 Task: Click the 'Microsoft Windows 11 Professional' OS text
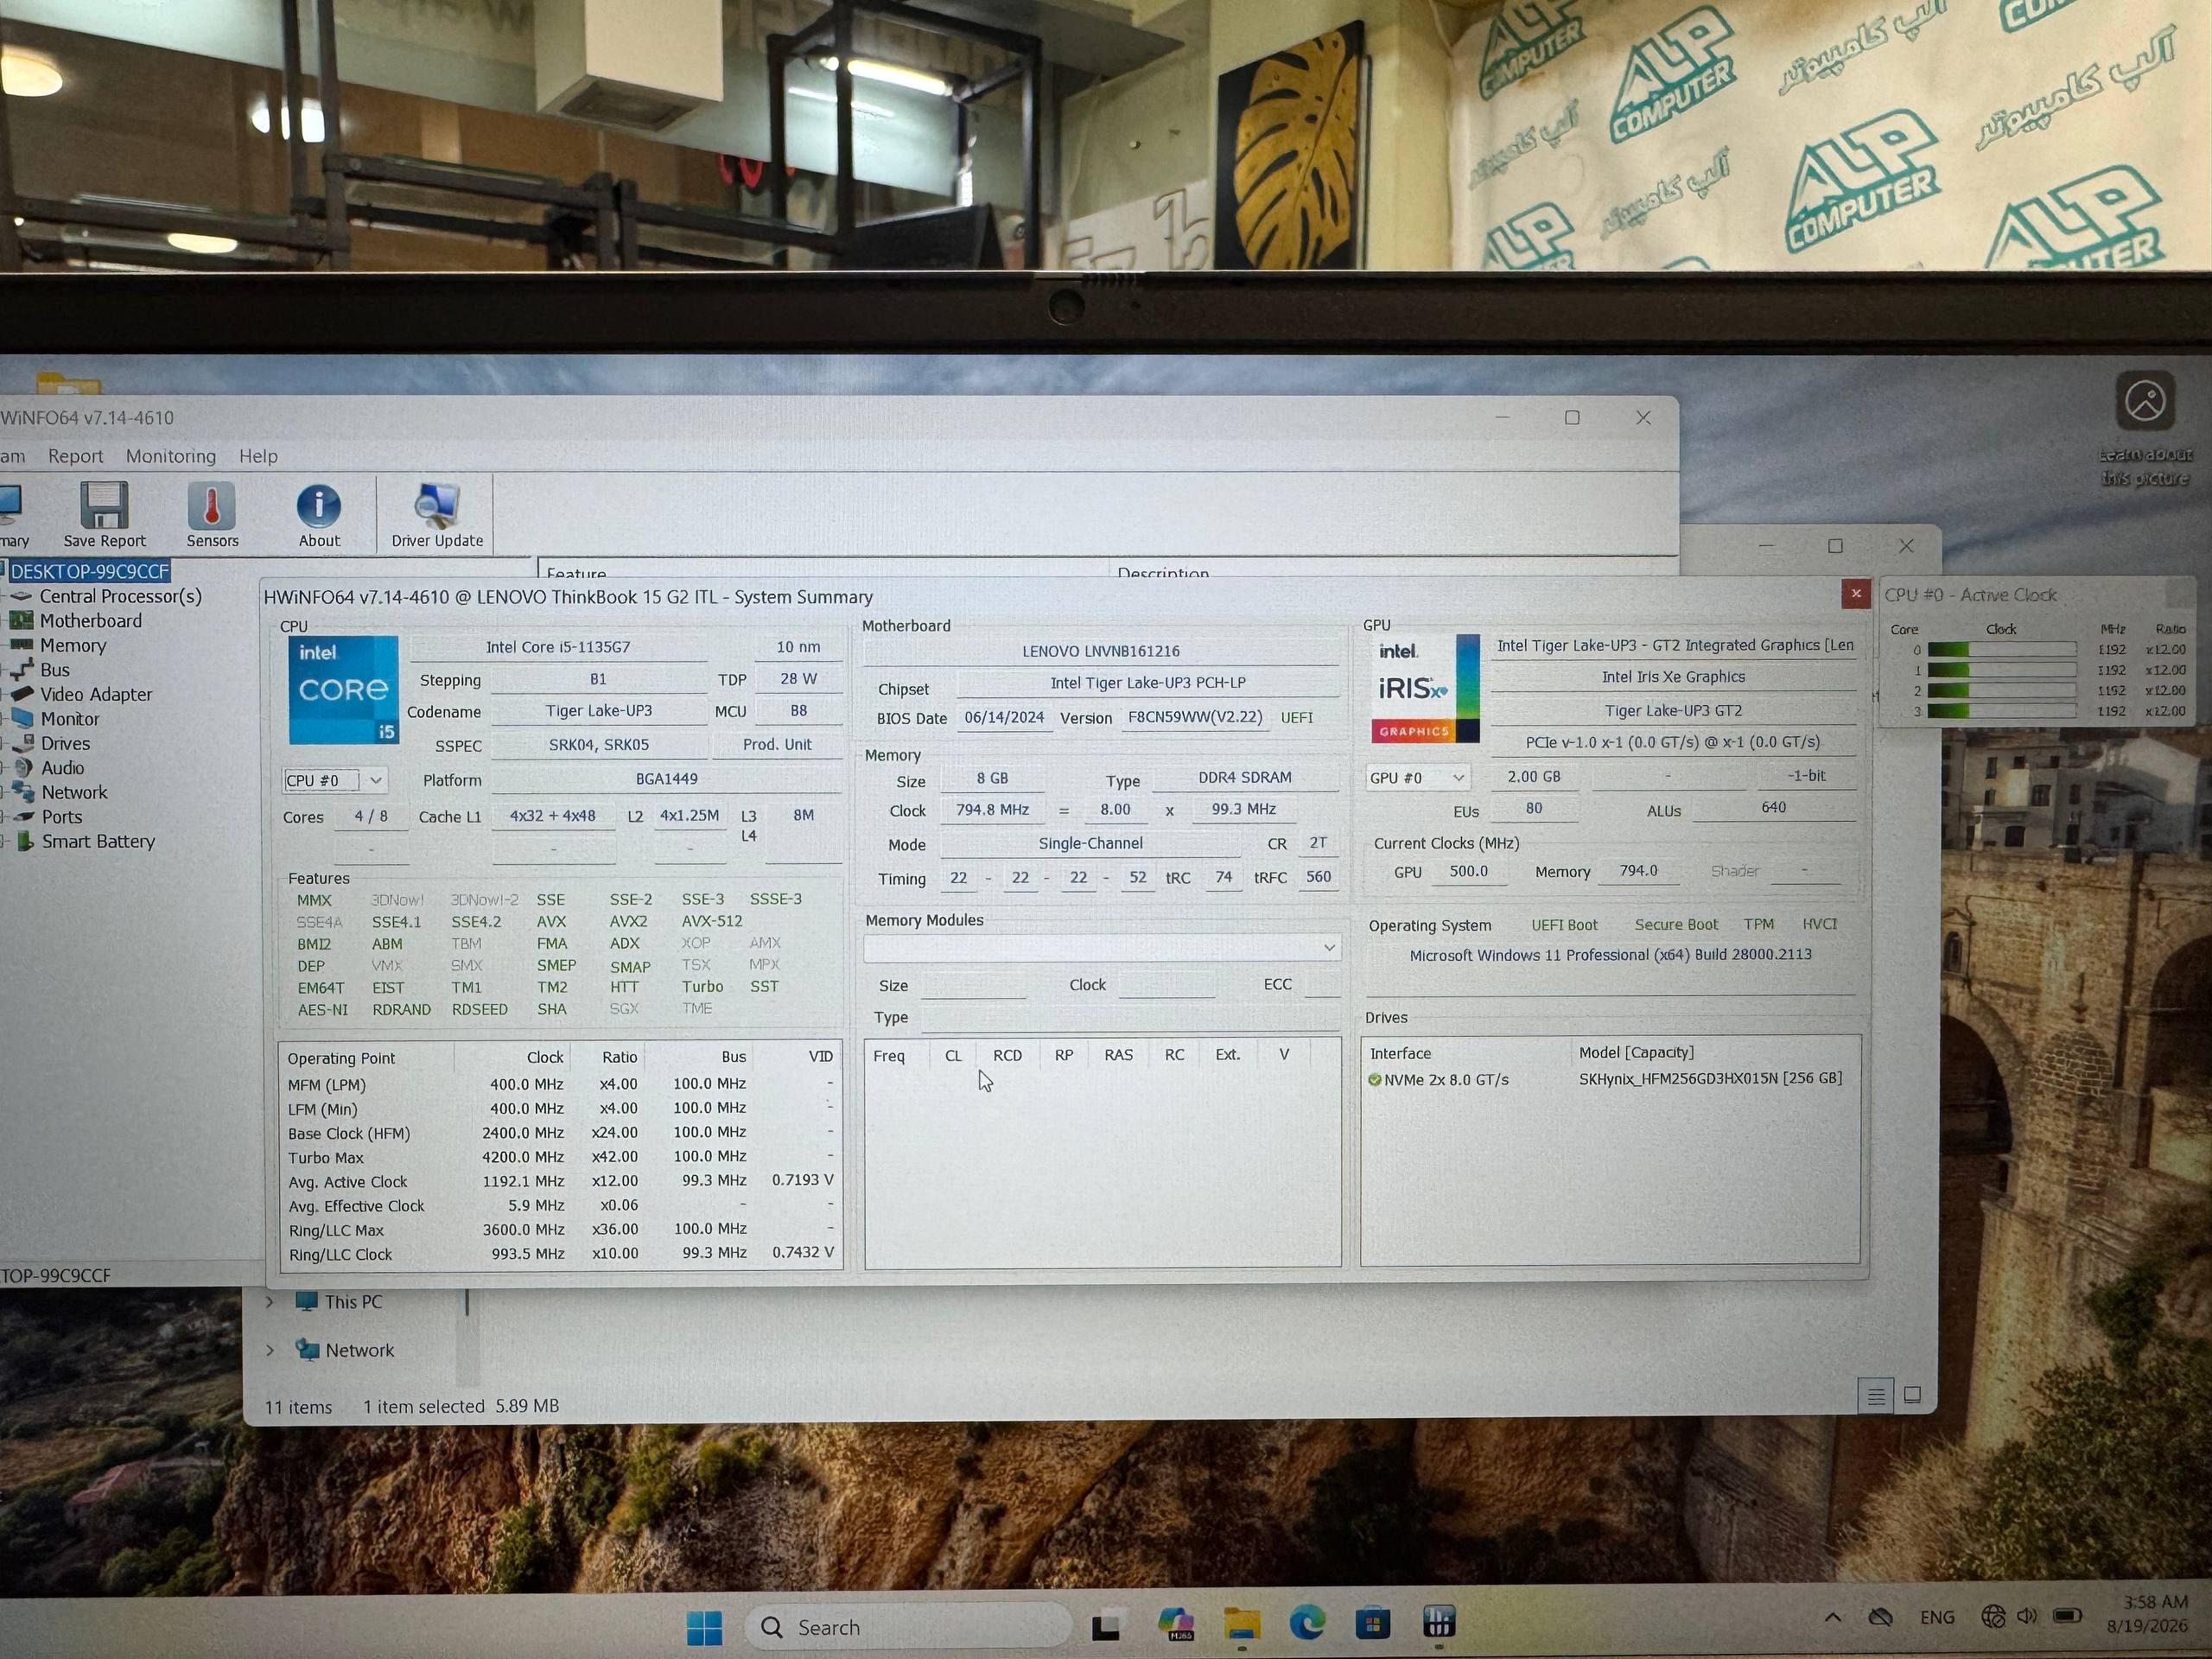(1610, 955)
